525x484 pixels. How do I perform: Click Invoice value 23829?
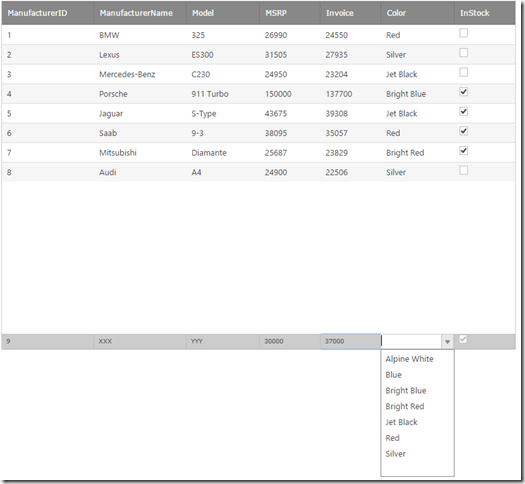coord(351,153)
